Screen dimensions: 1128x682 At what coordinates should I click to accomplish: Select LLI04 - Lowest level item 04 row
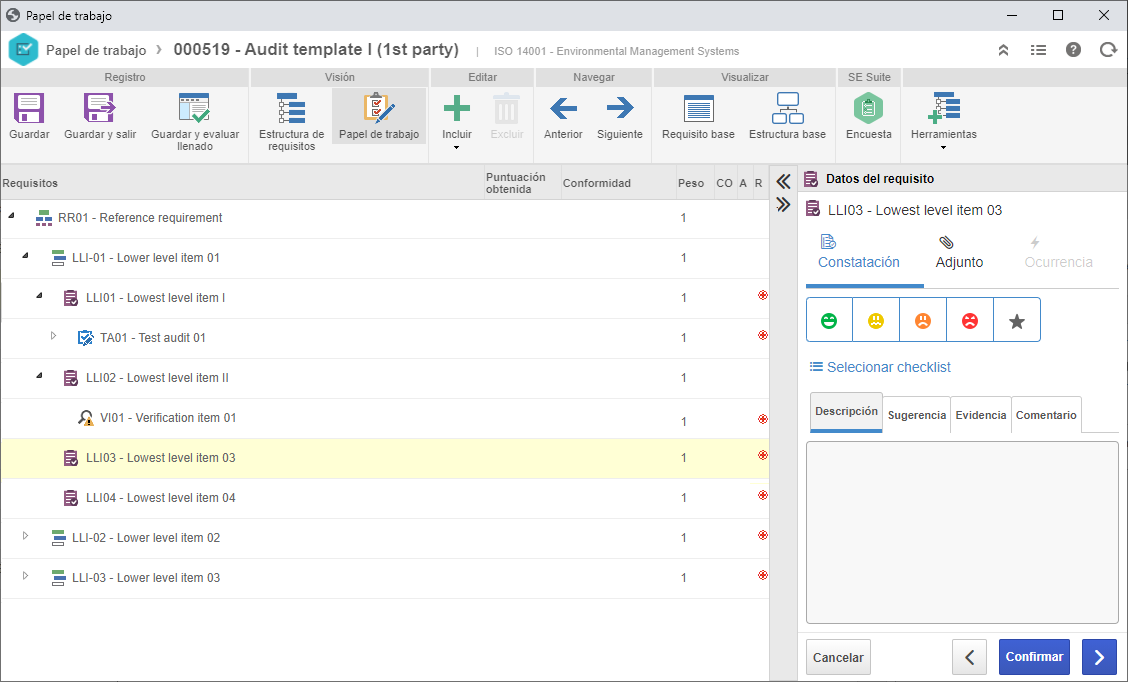pyautogui.click(x=385, y=498)
